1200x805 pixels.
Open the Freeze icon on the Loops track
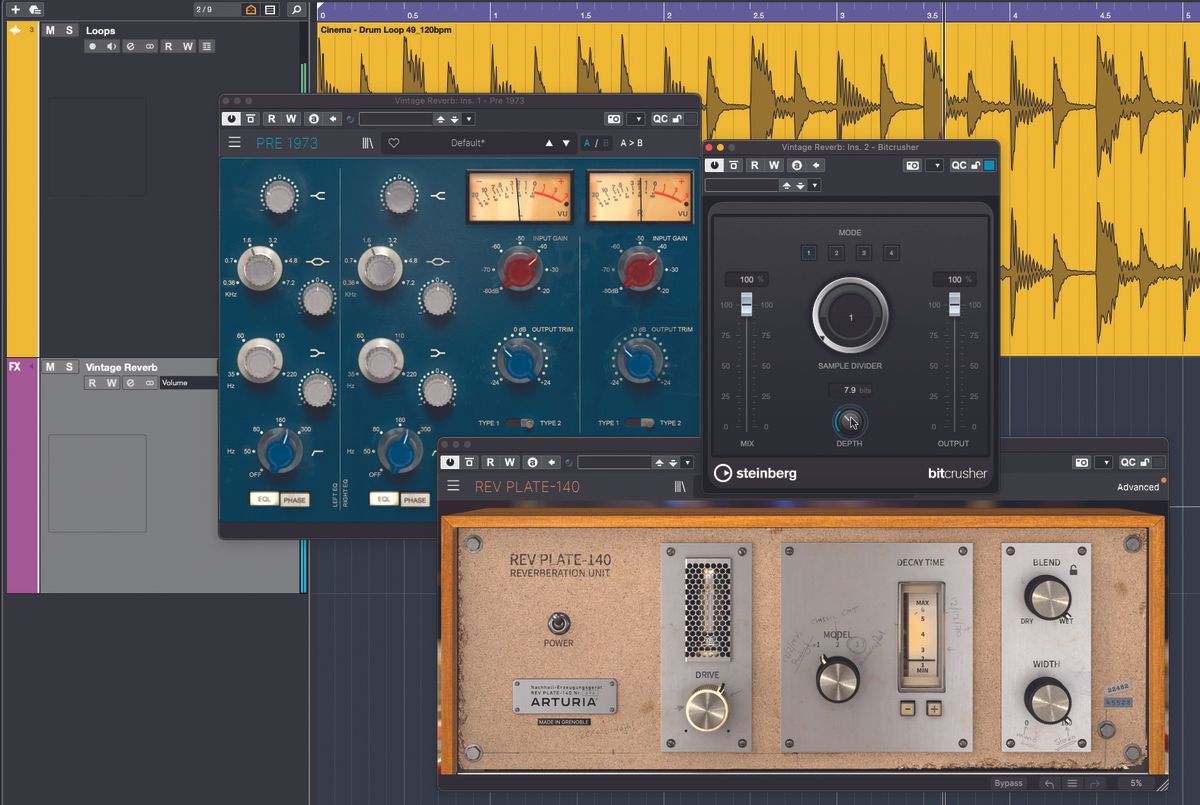pyautogui.click(x=150, y=46)
